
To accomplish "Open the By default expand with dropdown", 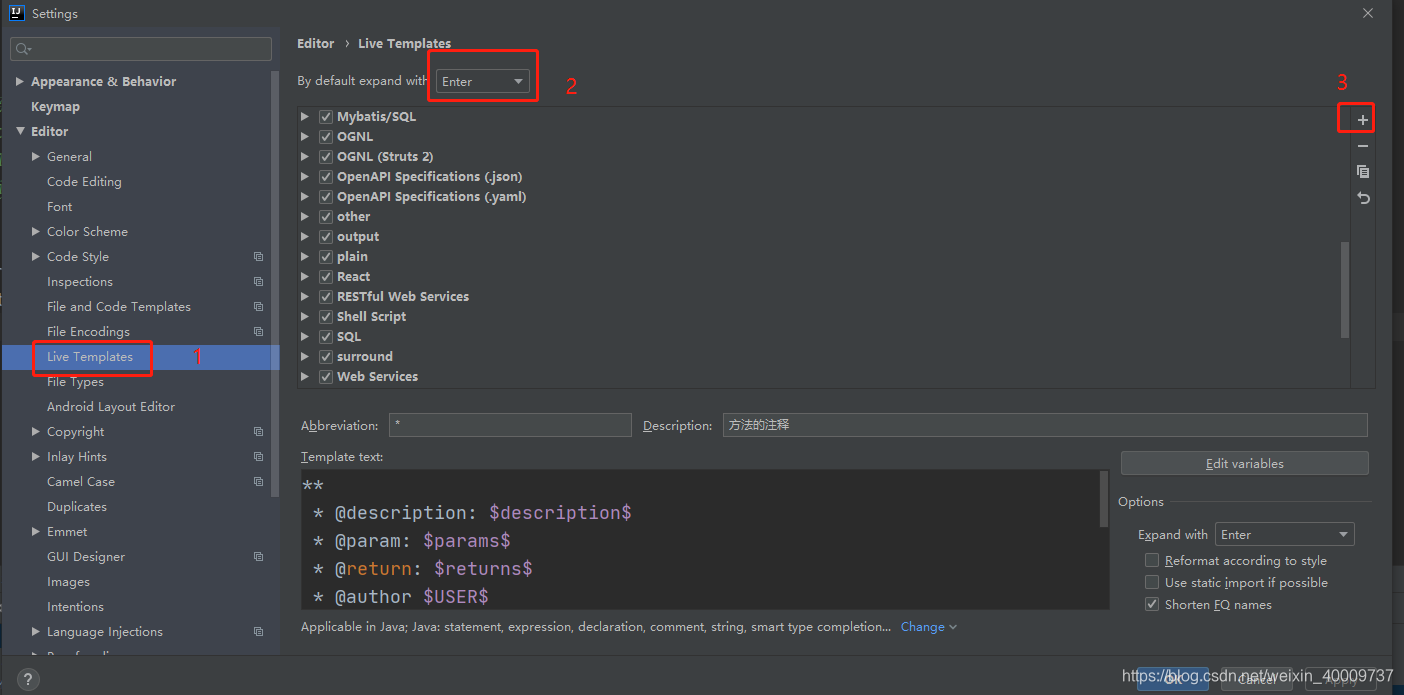I will point(483,82).
